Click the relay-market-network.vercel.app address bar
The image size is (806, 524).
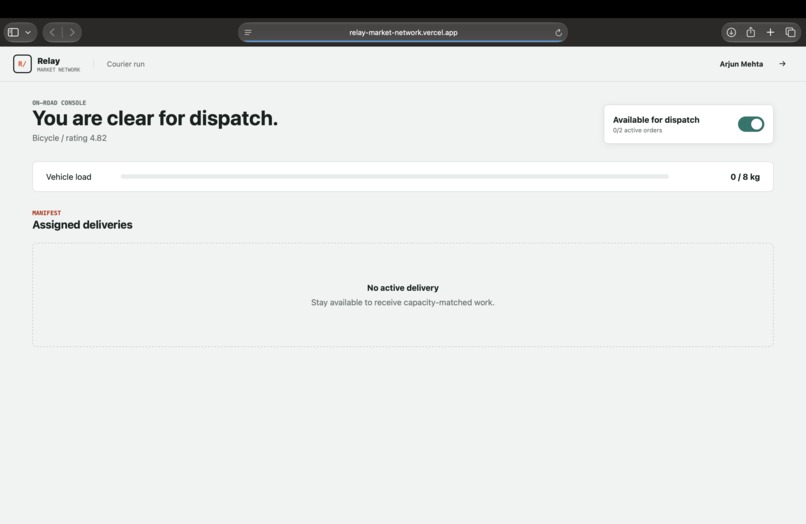pos(403,32)
